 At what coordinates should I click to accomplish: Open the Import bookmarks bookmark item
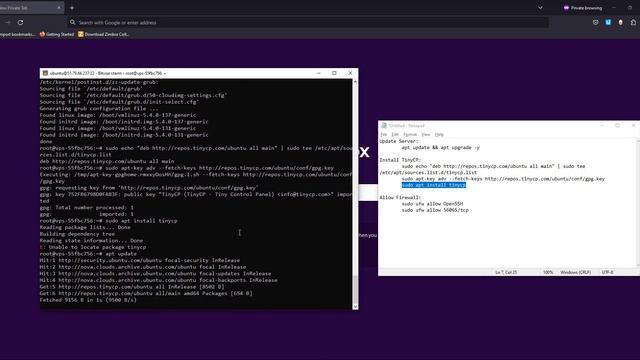17,34
